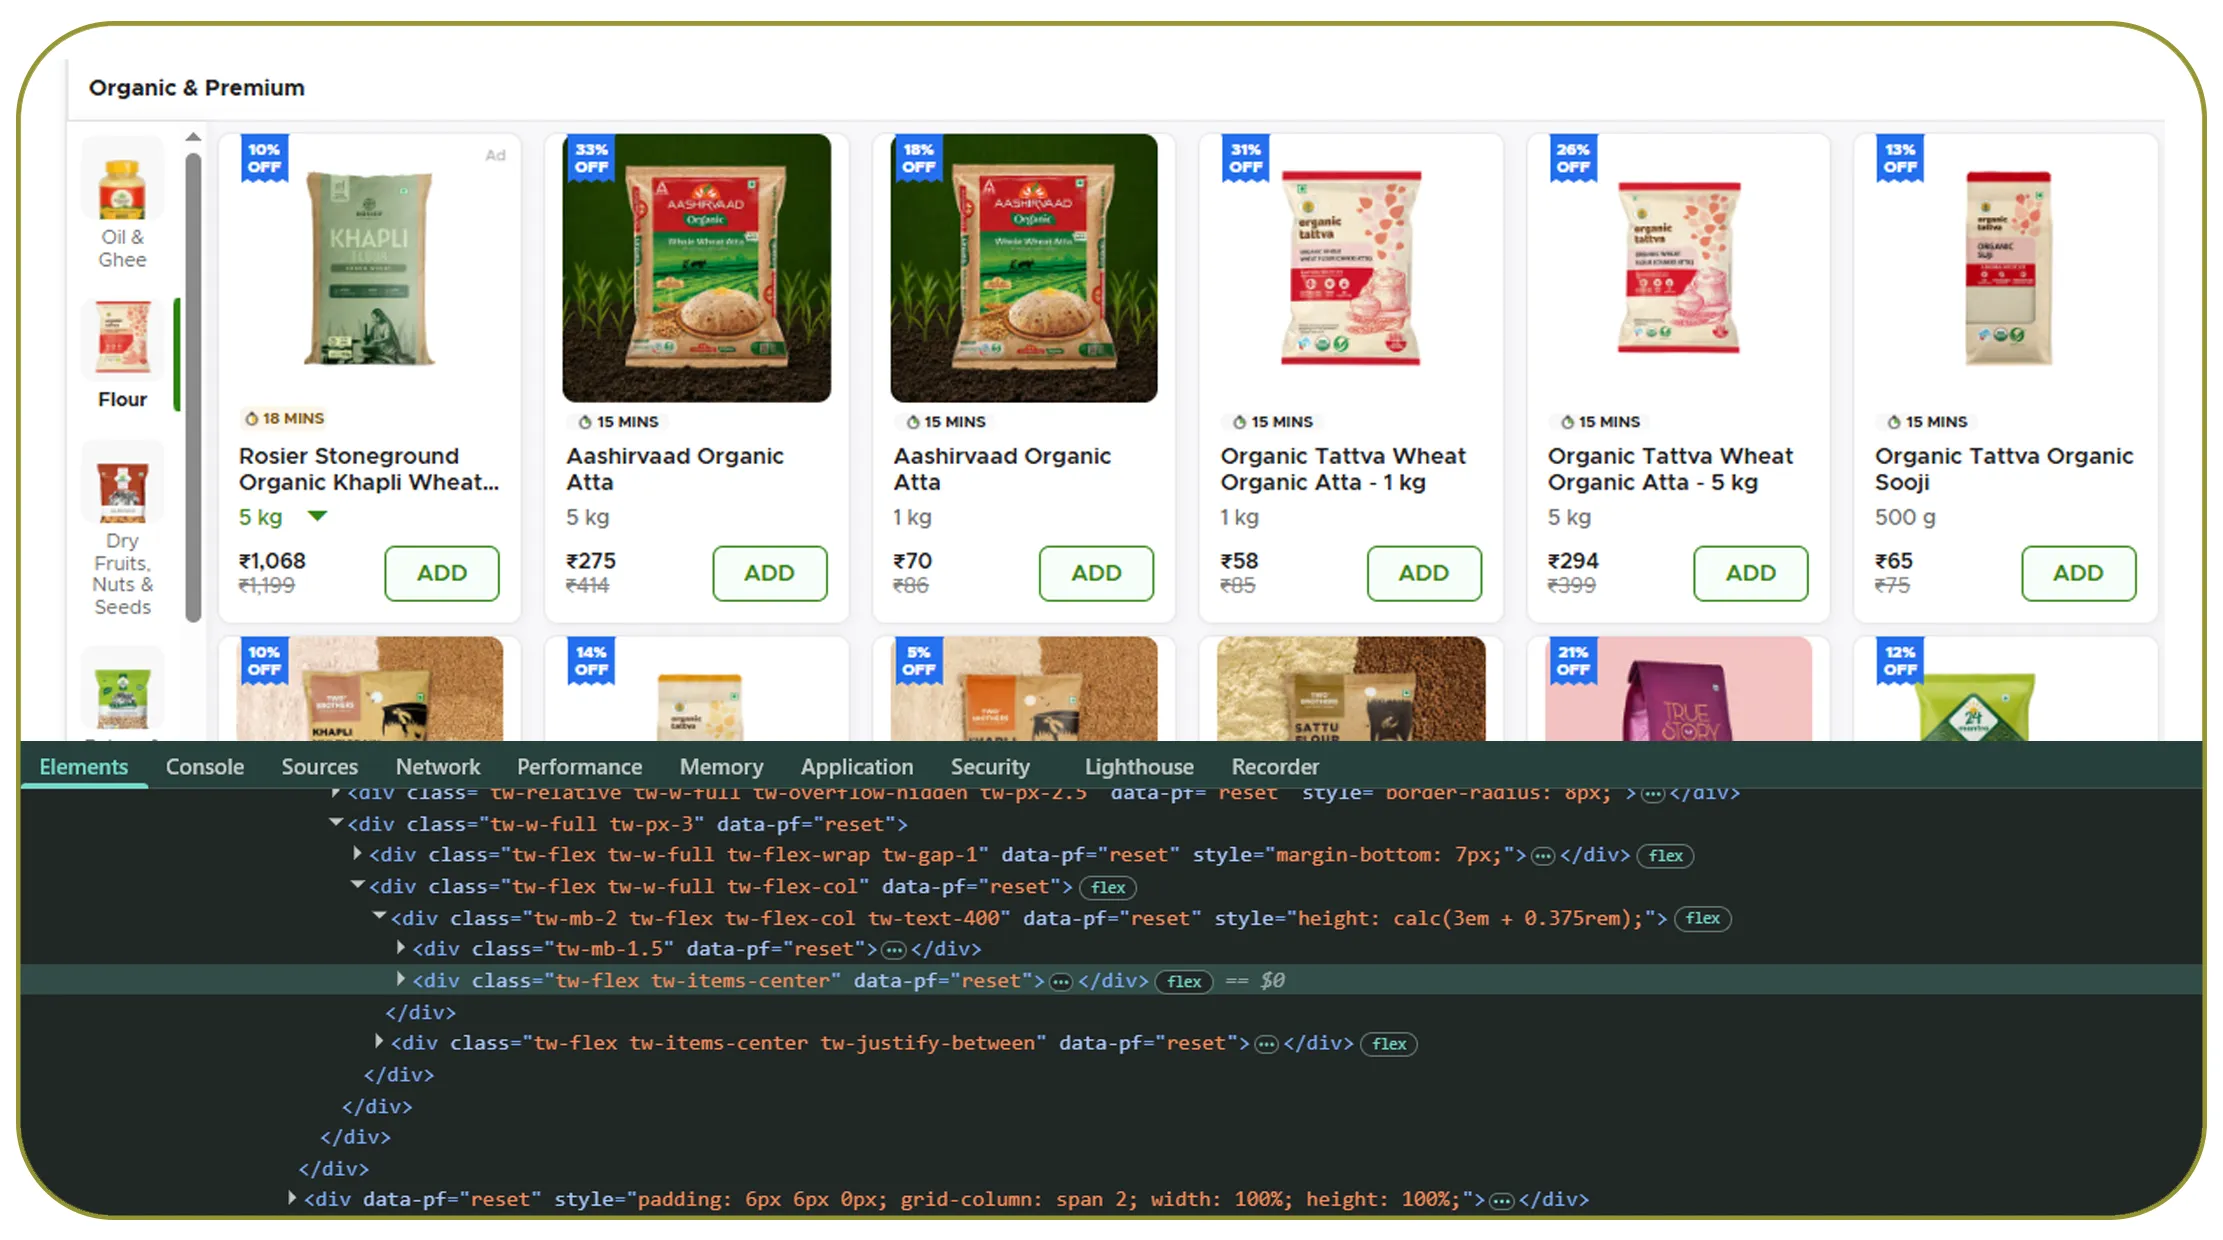The height and width of the screenshot is (1240, 2223).
Task: Toggle flex badge on selected div
Action: click(x=1184, y=982)
